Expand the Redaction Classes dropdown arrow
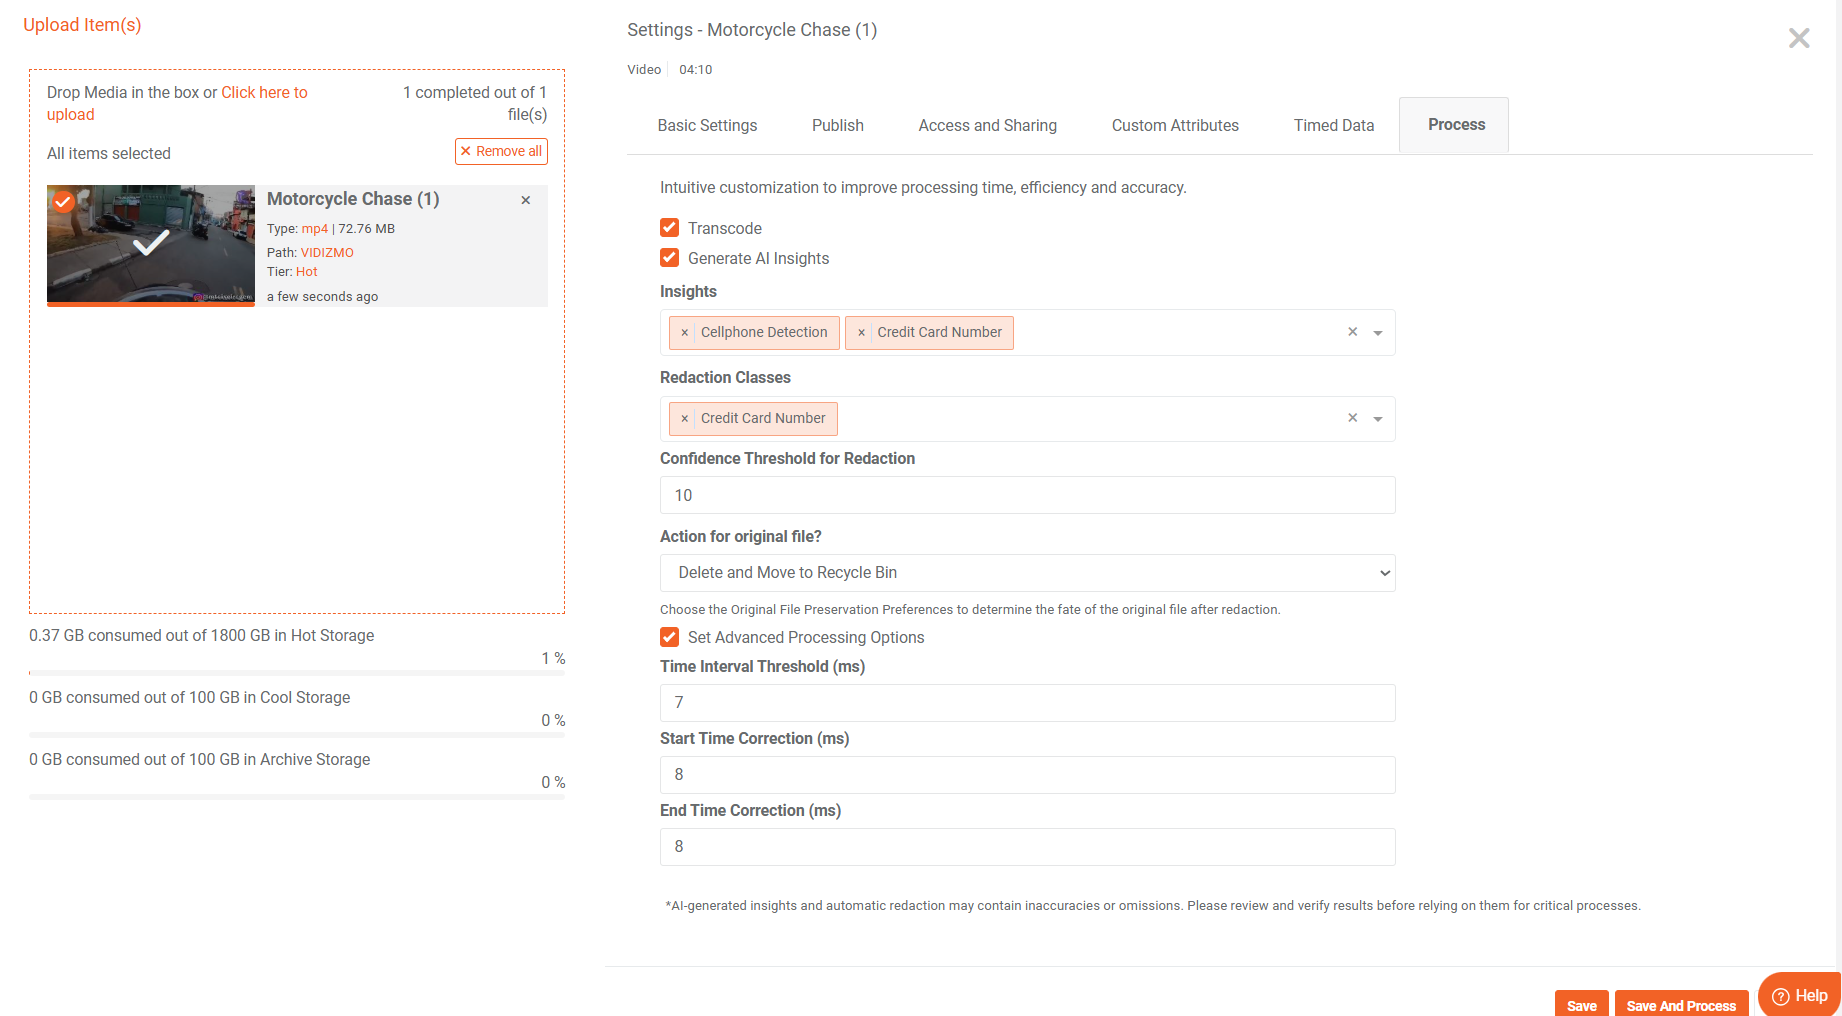The height and width of the screenshot is (1016, 1842). click(x=1378, y=419)
